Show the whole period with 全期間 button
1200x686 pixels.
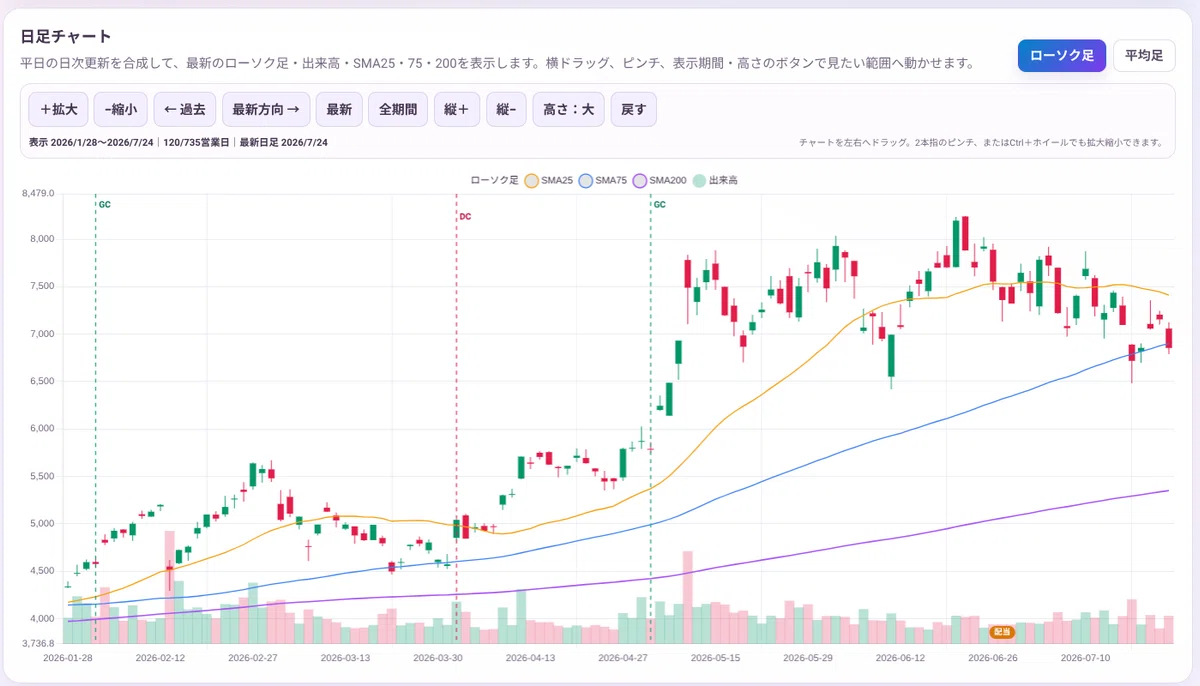click(398, 109)
